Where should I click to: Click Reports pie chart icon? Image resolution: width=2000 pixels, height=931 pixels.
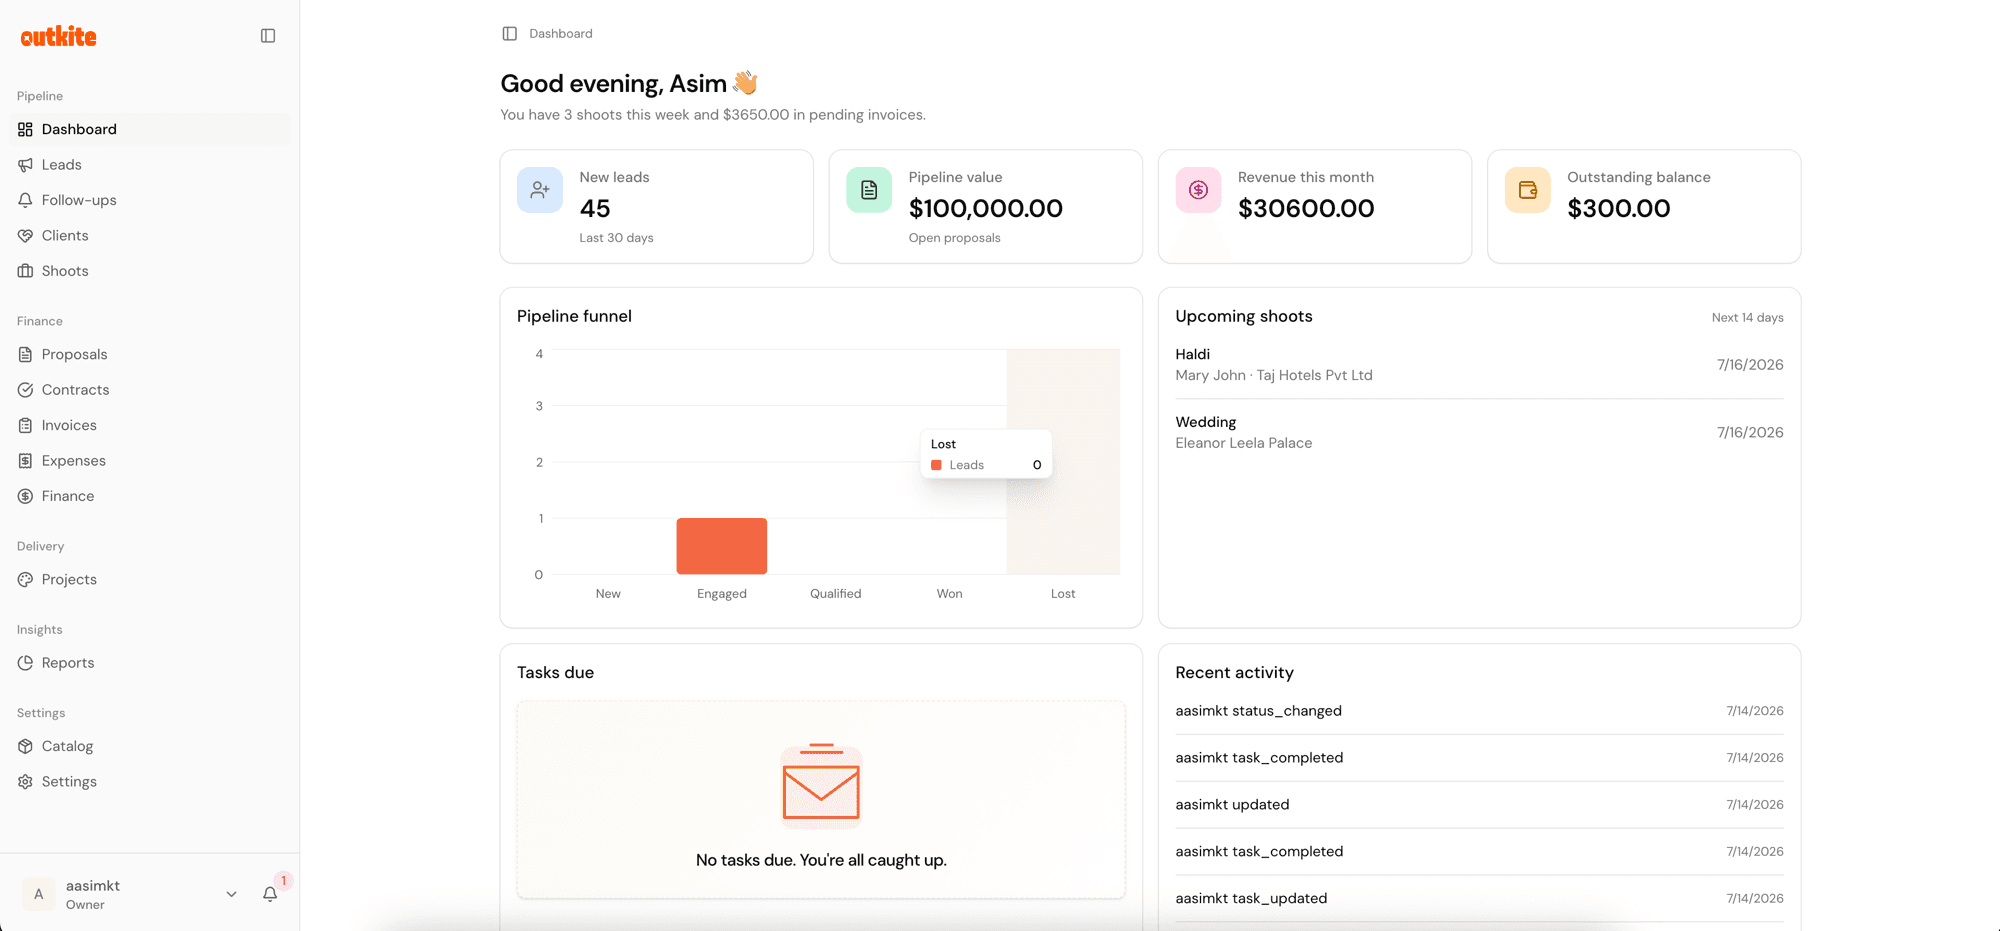coord(25,663)
